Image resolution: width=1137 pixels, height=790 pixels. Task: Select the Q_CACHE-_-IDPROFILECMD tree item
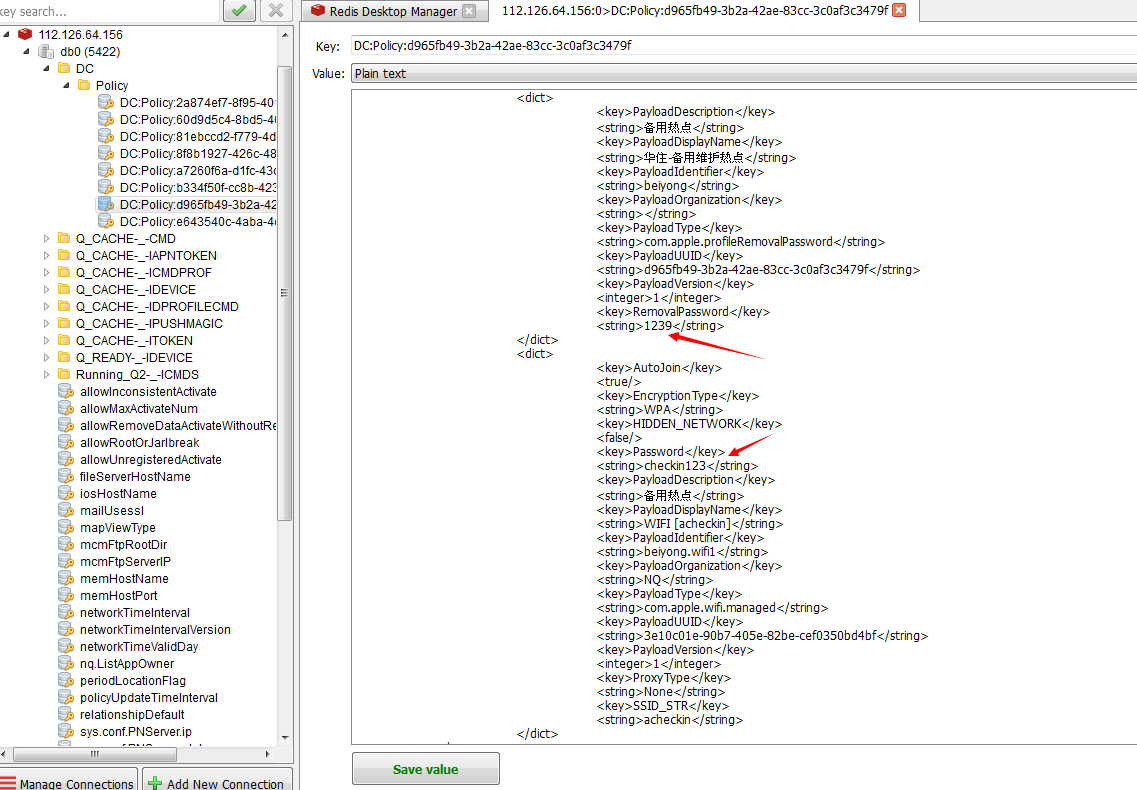[157, 306]
